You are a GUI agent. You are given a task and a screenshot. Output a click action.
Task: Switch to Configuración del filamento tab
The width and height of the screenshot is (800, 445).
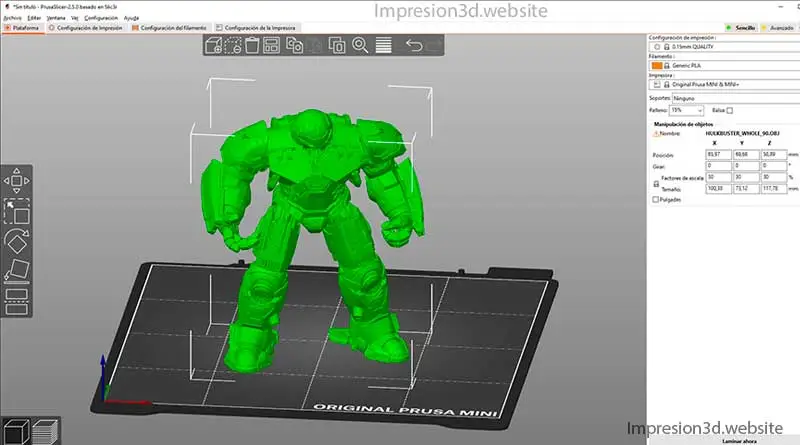click(169, 28)
